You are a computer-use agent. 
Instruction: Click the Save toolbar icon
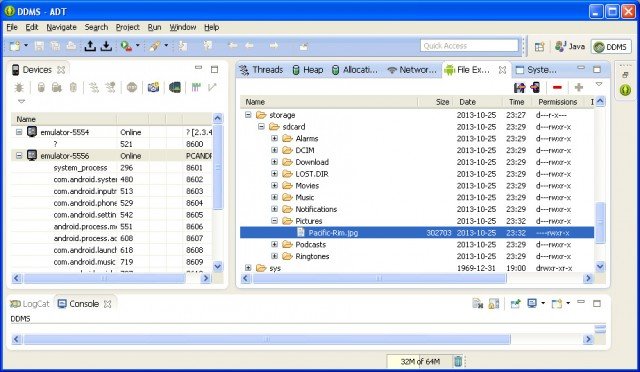point(39,46)
